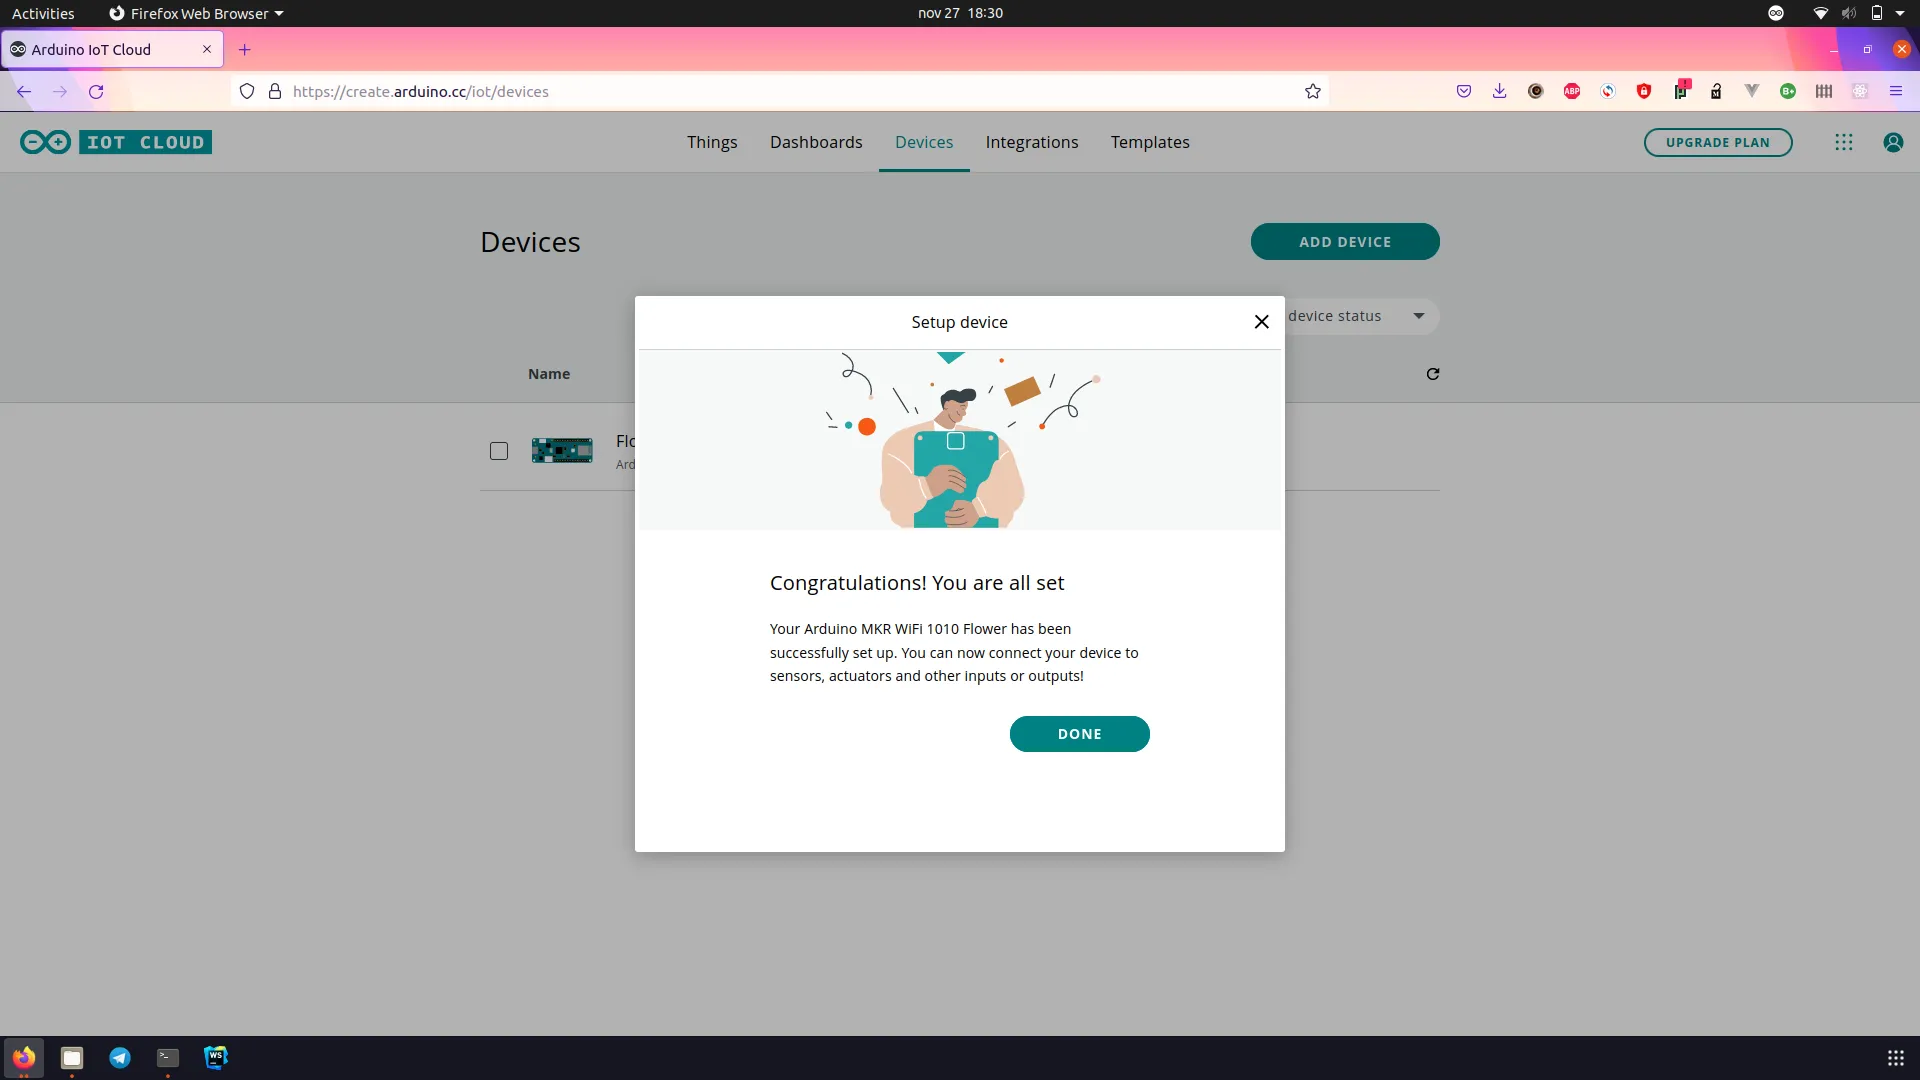Click the MKR WiFi 1010 board thumbnail

point(562,451)
